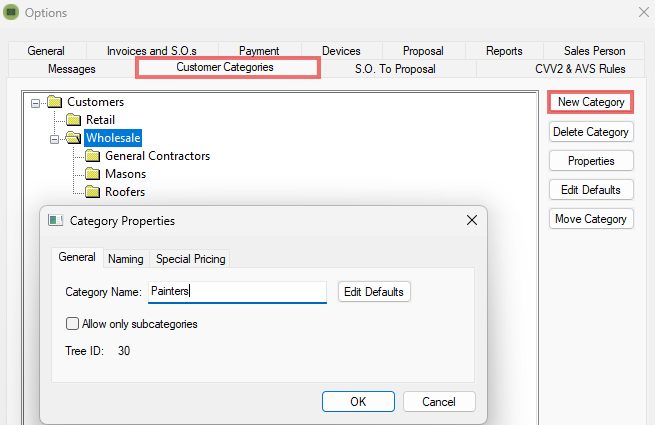Click the Retail folder icon
Screen dimensions: 655x425
point(73,120)
